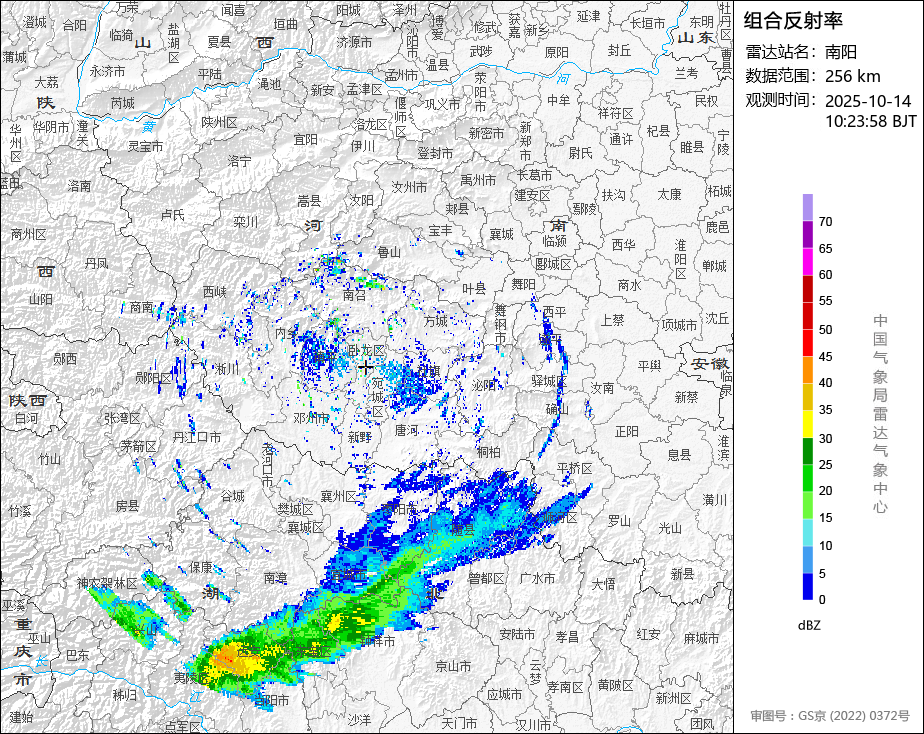Viewport: 924px width, 734px height.
Task: Click the 丹凤 map label
Action: pos(96,263)
